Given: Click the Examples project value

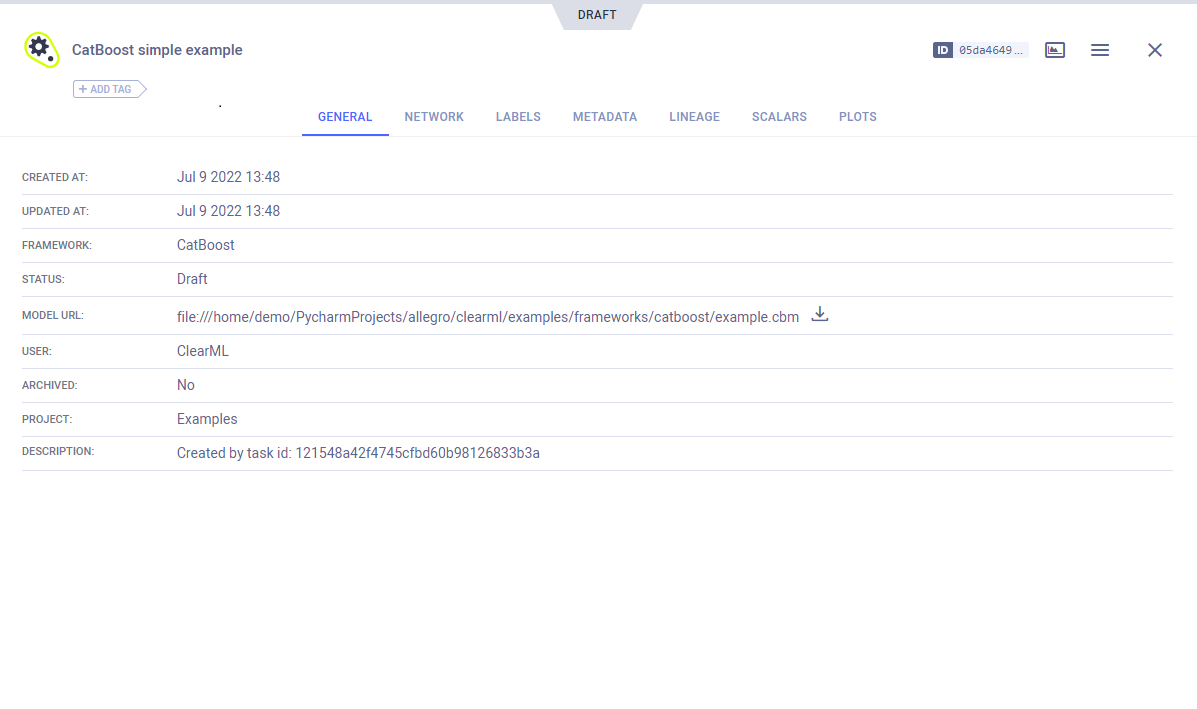Looking at the screenshot, I should click(207, 419).
